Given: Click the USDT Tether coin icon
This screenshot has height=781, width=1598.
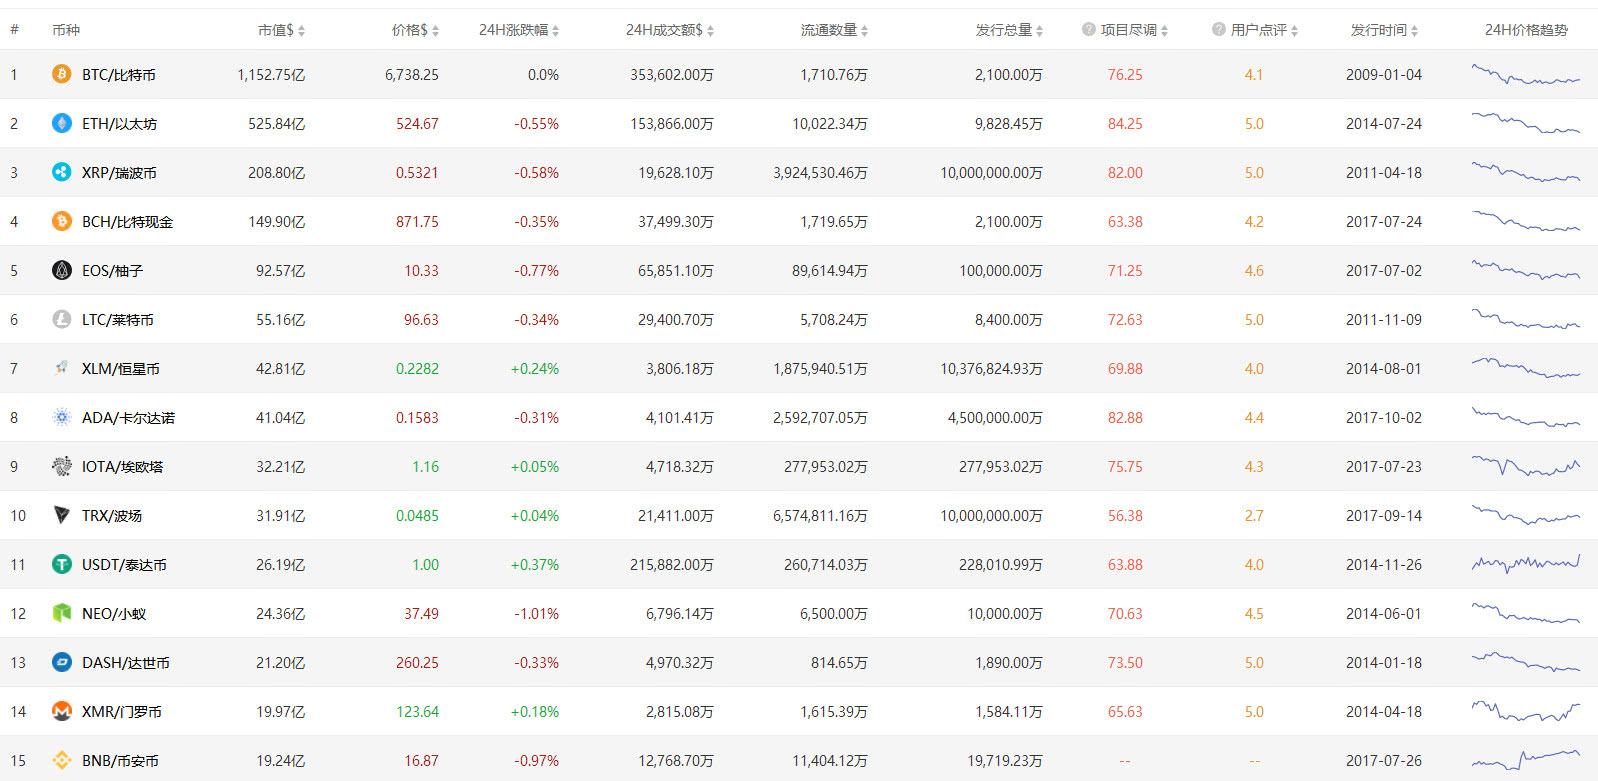Looking at the screenshot, I should [62, 564].
